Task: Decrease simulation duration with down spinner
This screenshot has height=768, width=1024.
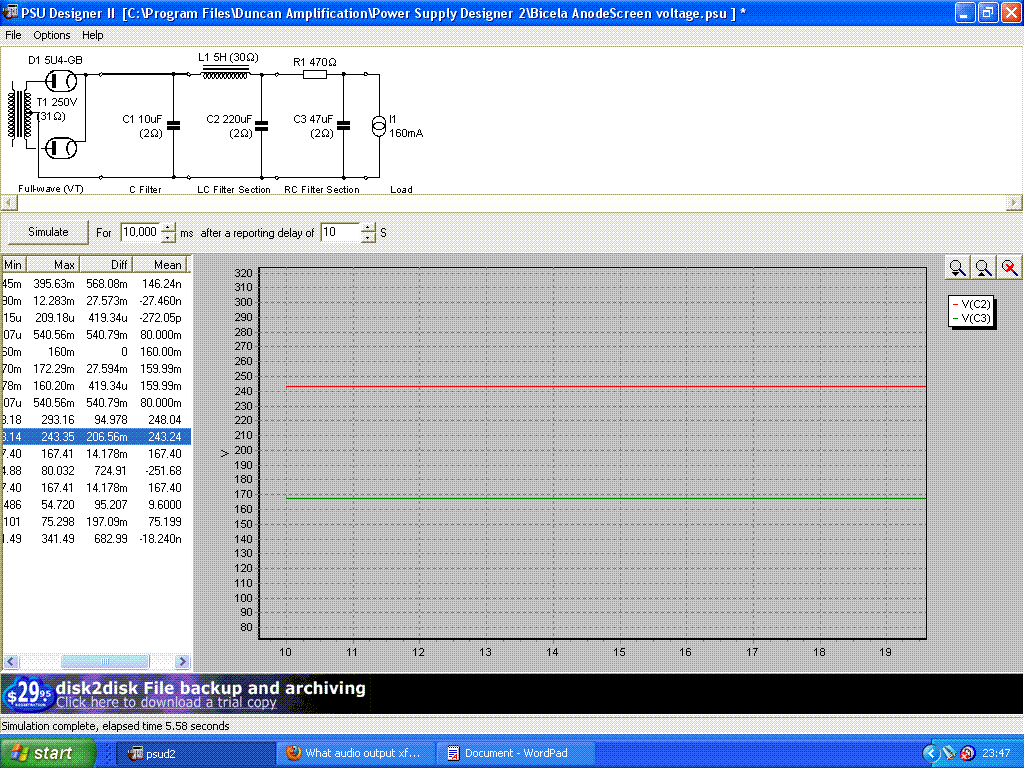Action: click(168, 237)
